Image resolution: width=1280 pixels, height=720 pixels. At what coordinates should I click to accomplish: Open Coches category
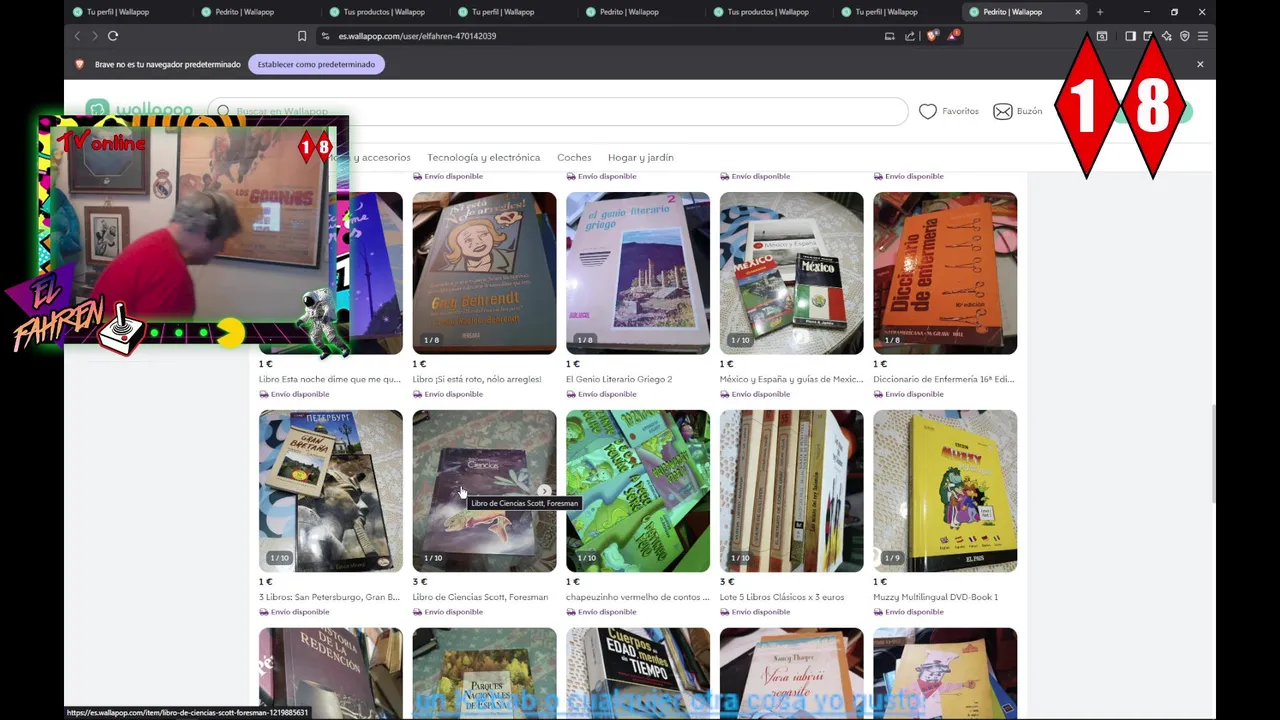click(x=574, y=157)
